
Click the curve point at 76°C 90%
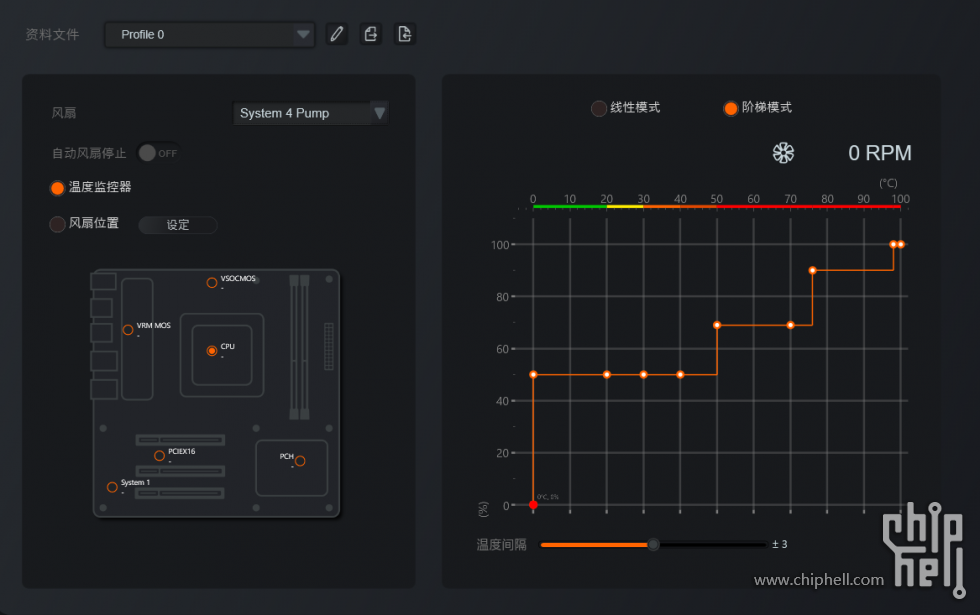tap(812, 271)
